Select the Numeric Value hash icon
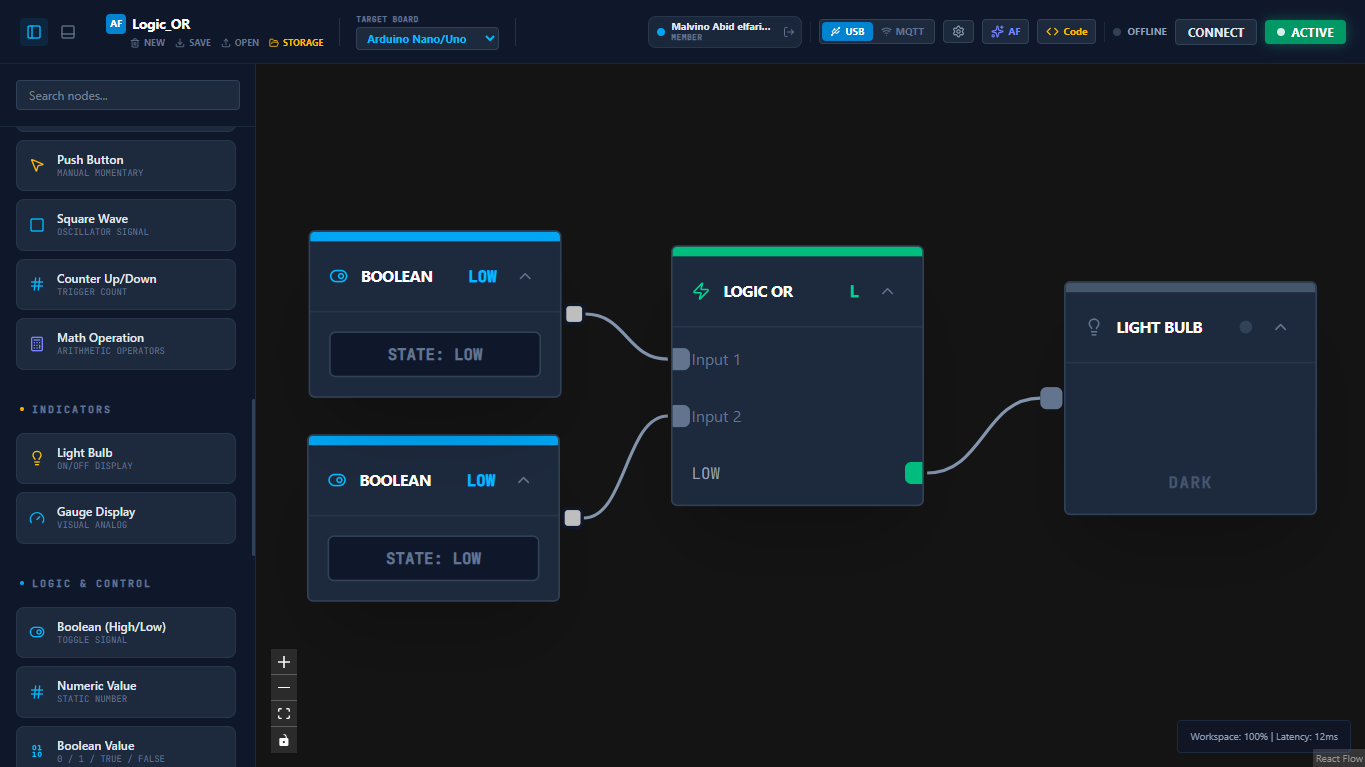The image size is (1365, 767). click(x=37, y=692)
